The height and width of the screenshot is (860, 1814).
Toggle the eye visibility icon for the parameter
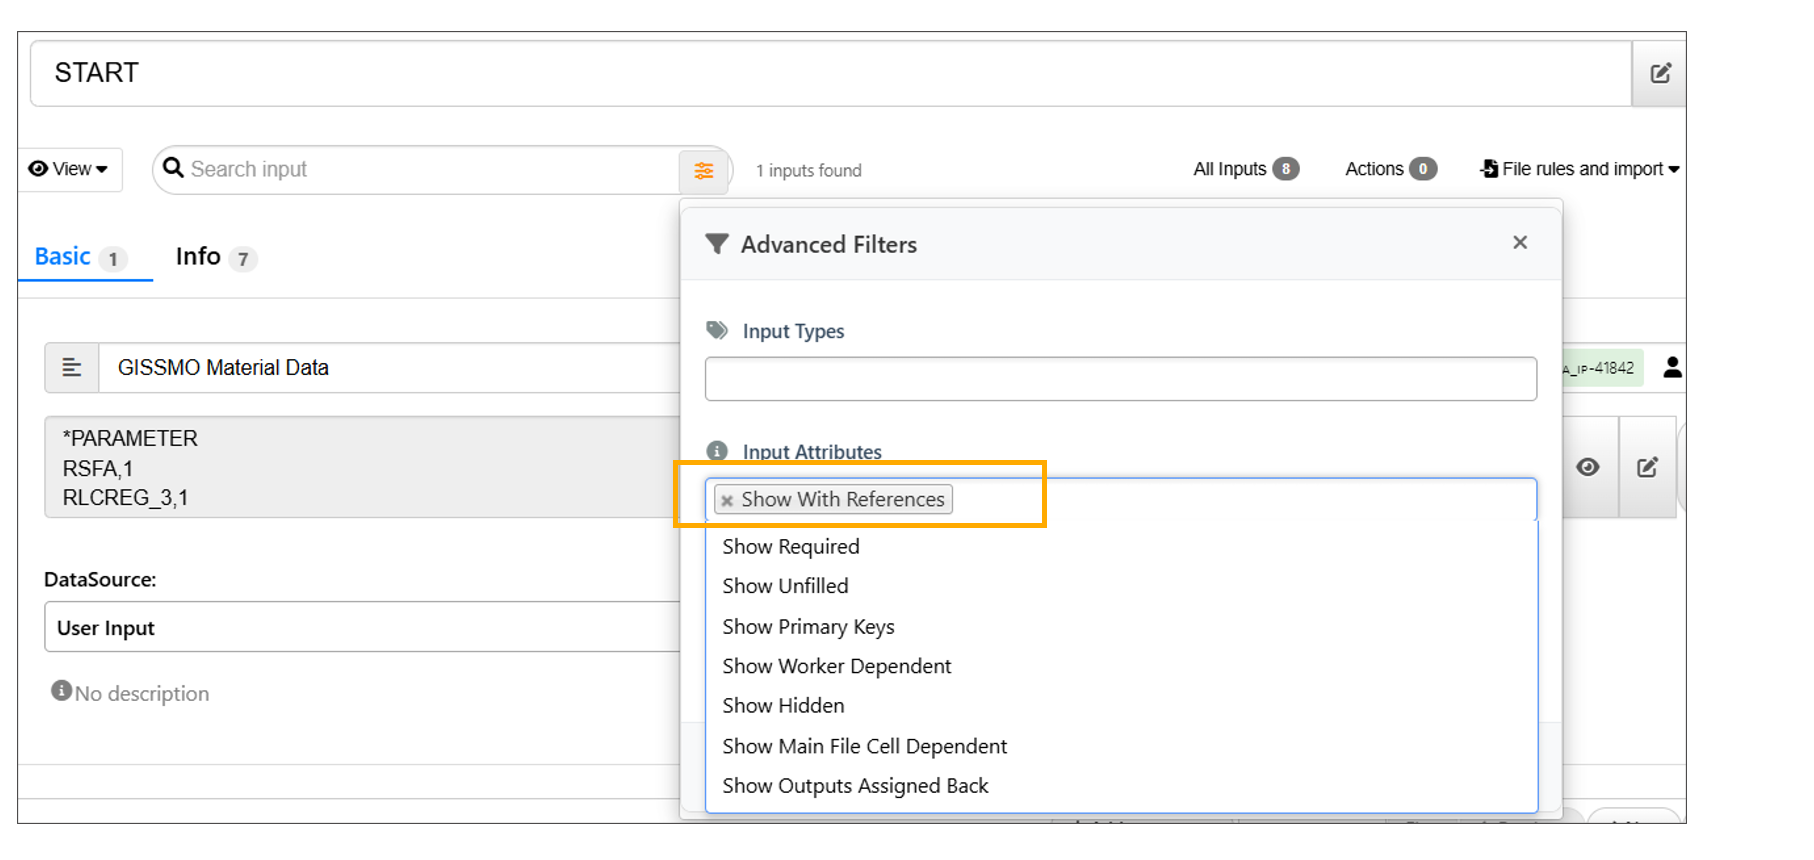(x=1587, y=467)
